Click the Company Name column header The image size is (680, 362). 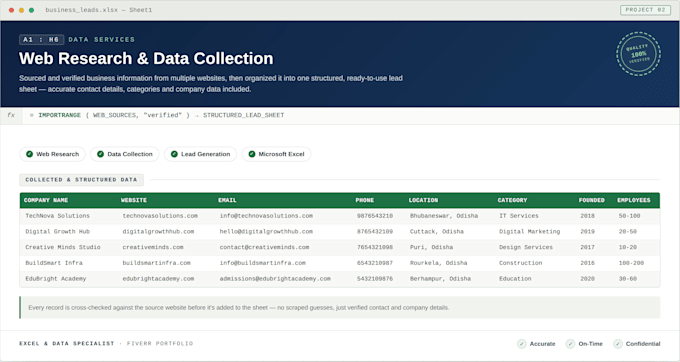coord(46,200)
